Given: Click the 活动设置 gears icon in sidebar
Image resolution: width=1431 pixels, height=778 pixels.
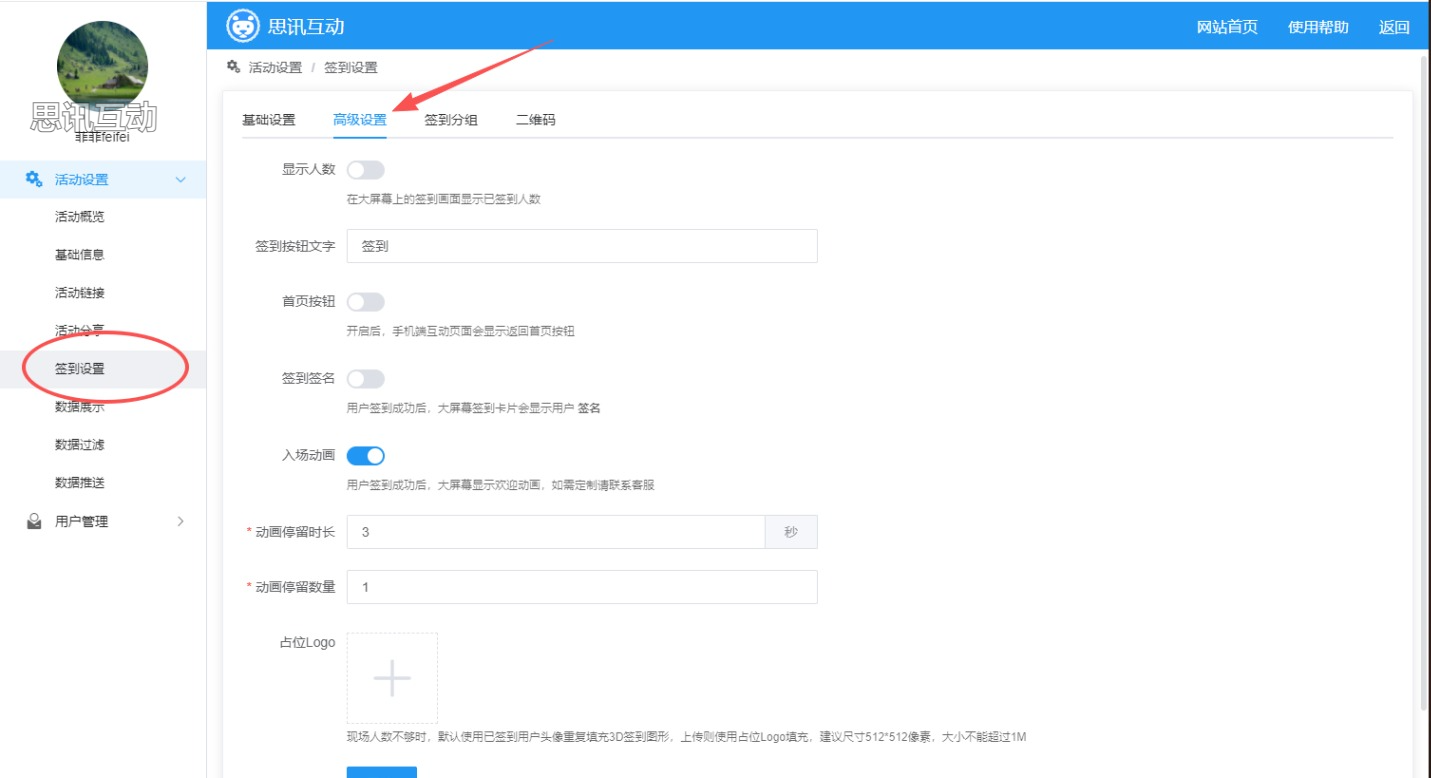Looking at the screenshot, I should tap(34, 180).
